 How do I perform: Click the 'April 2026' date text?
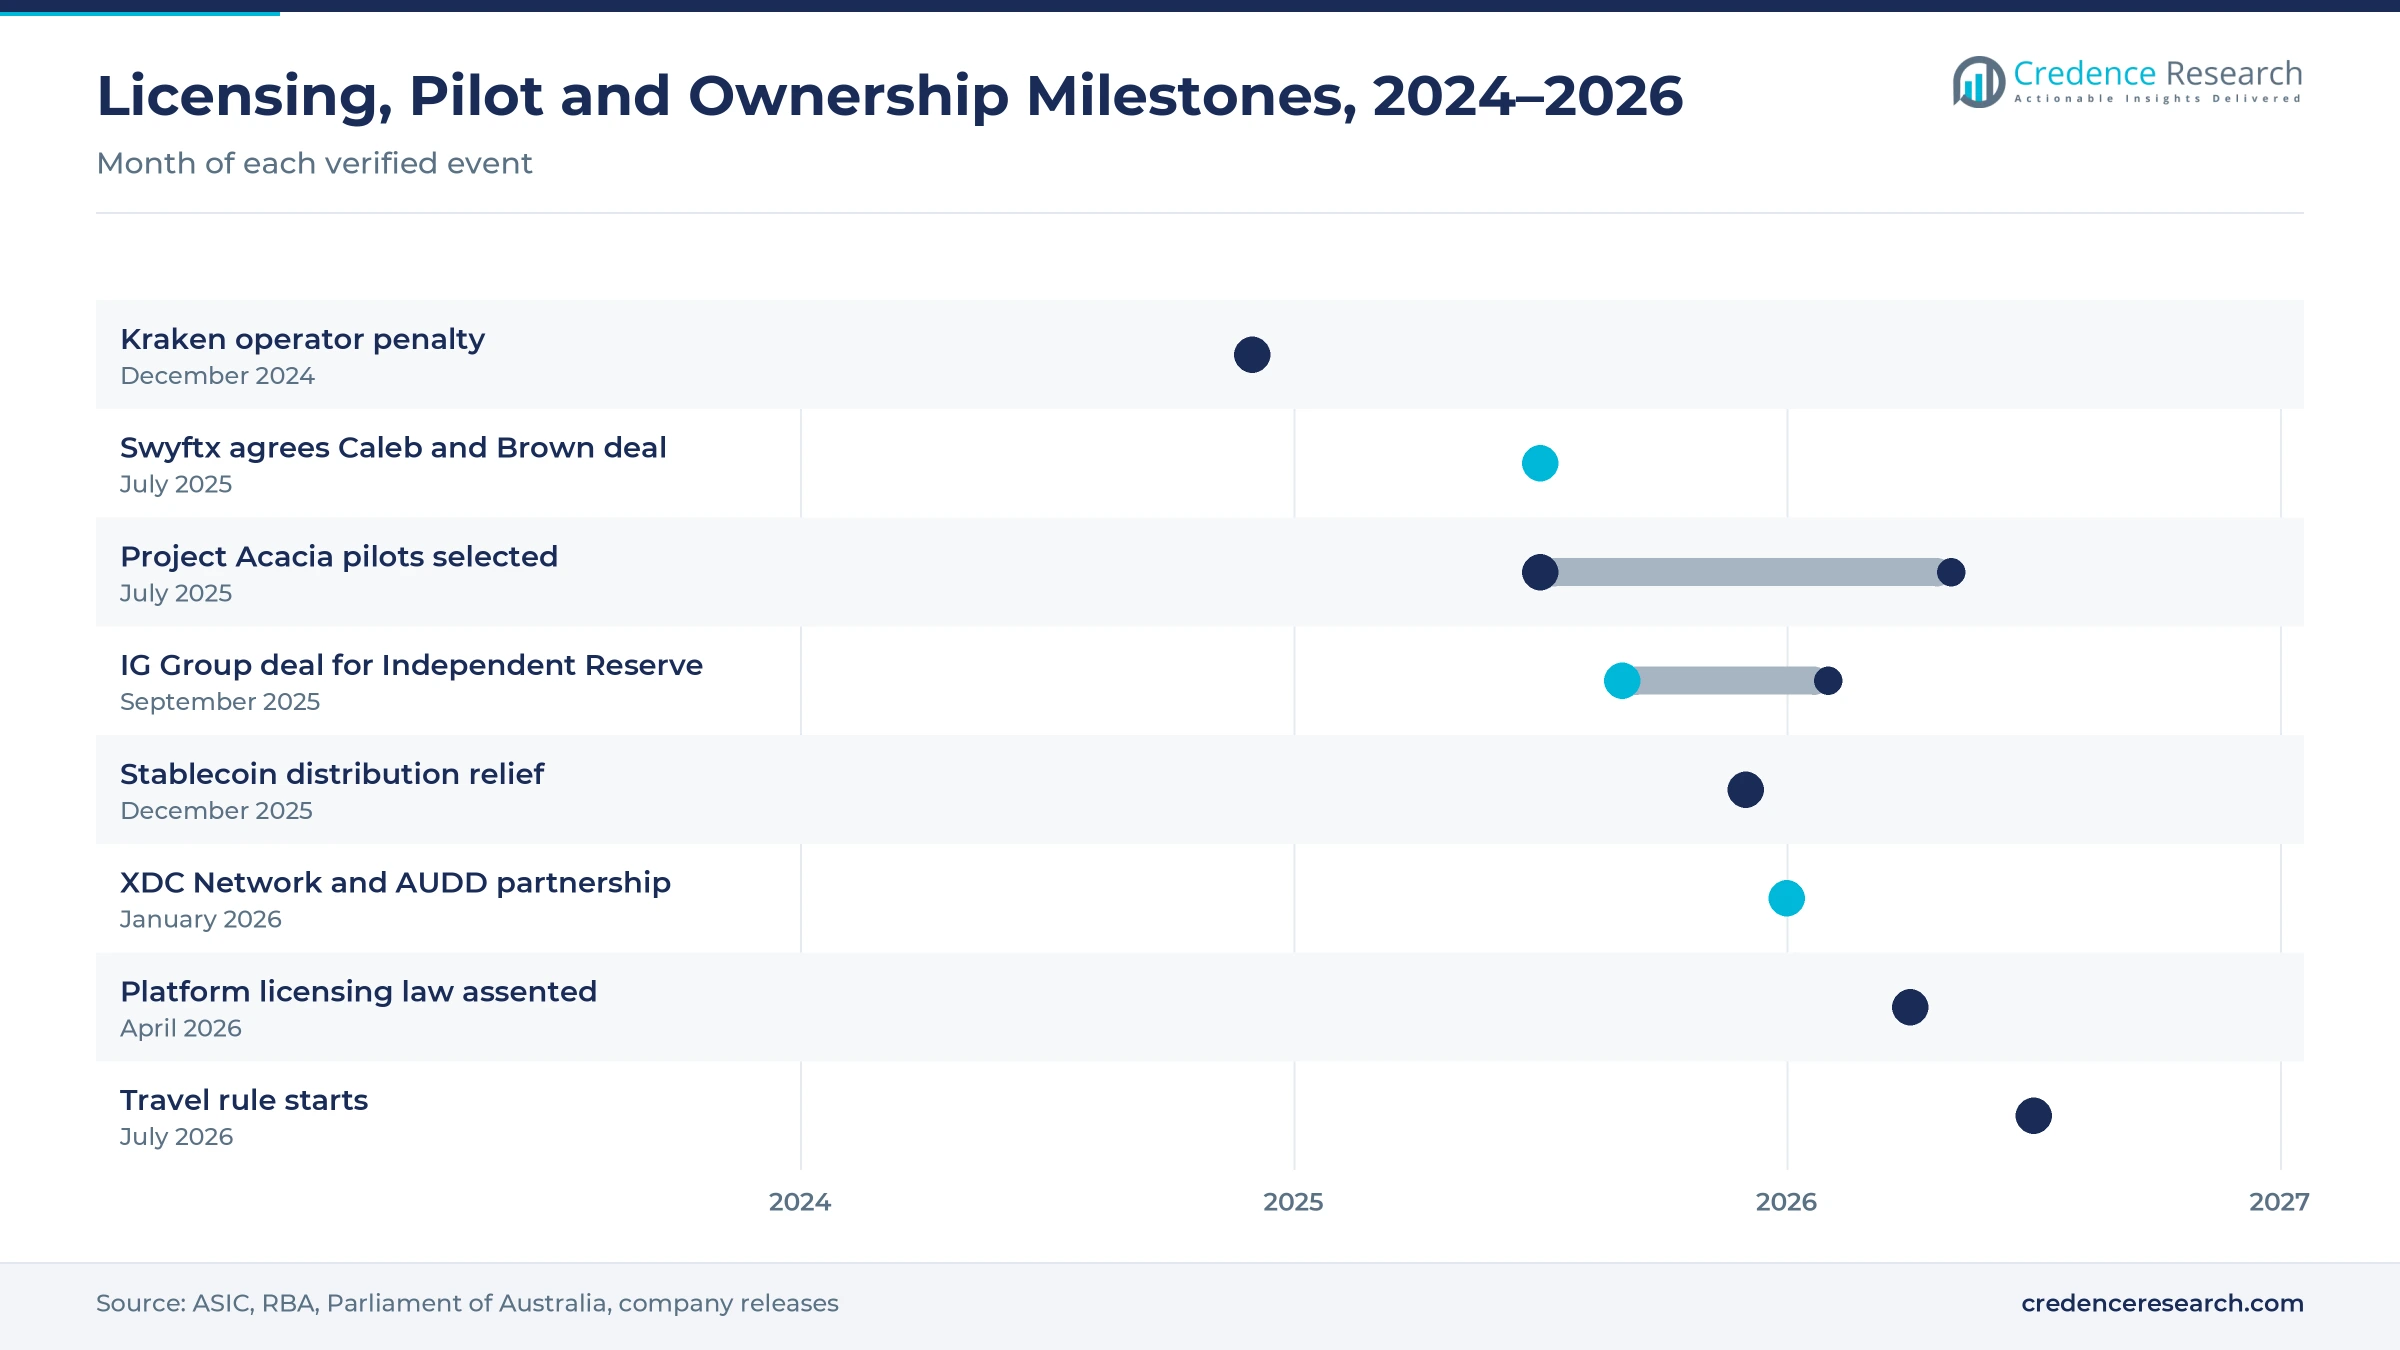pos(181,1028)
